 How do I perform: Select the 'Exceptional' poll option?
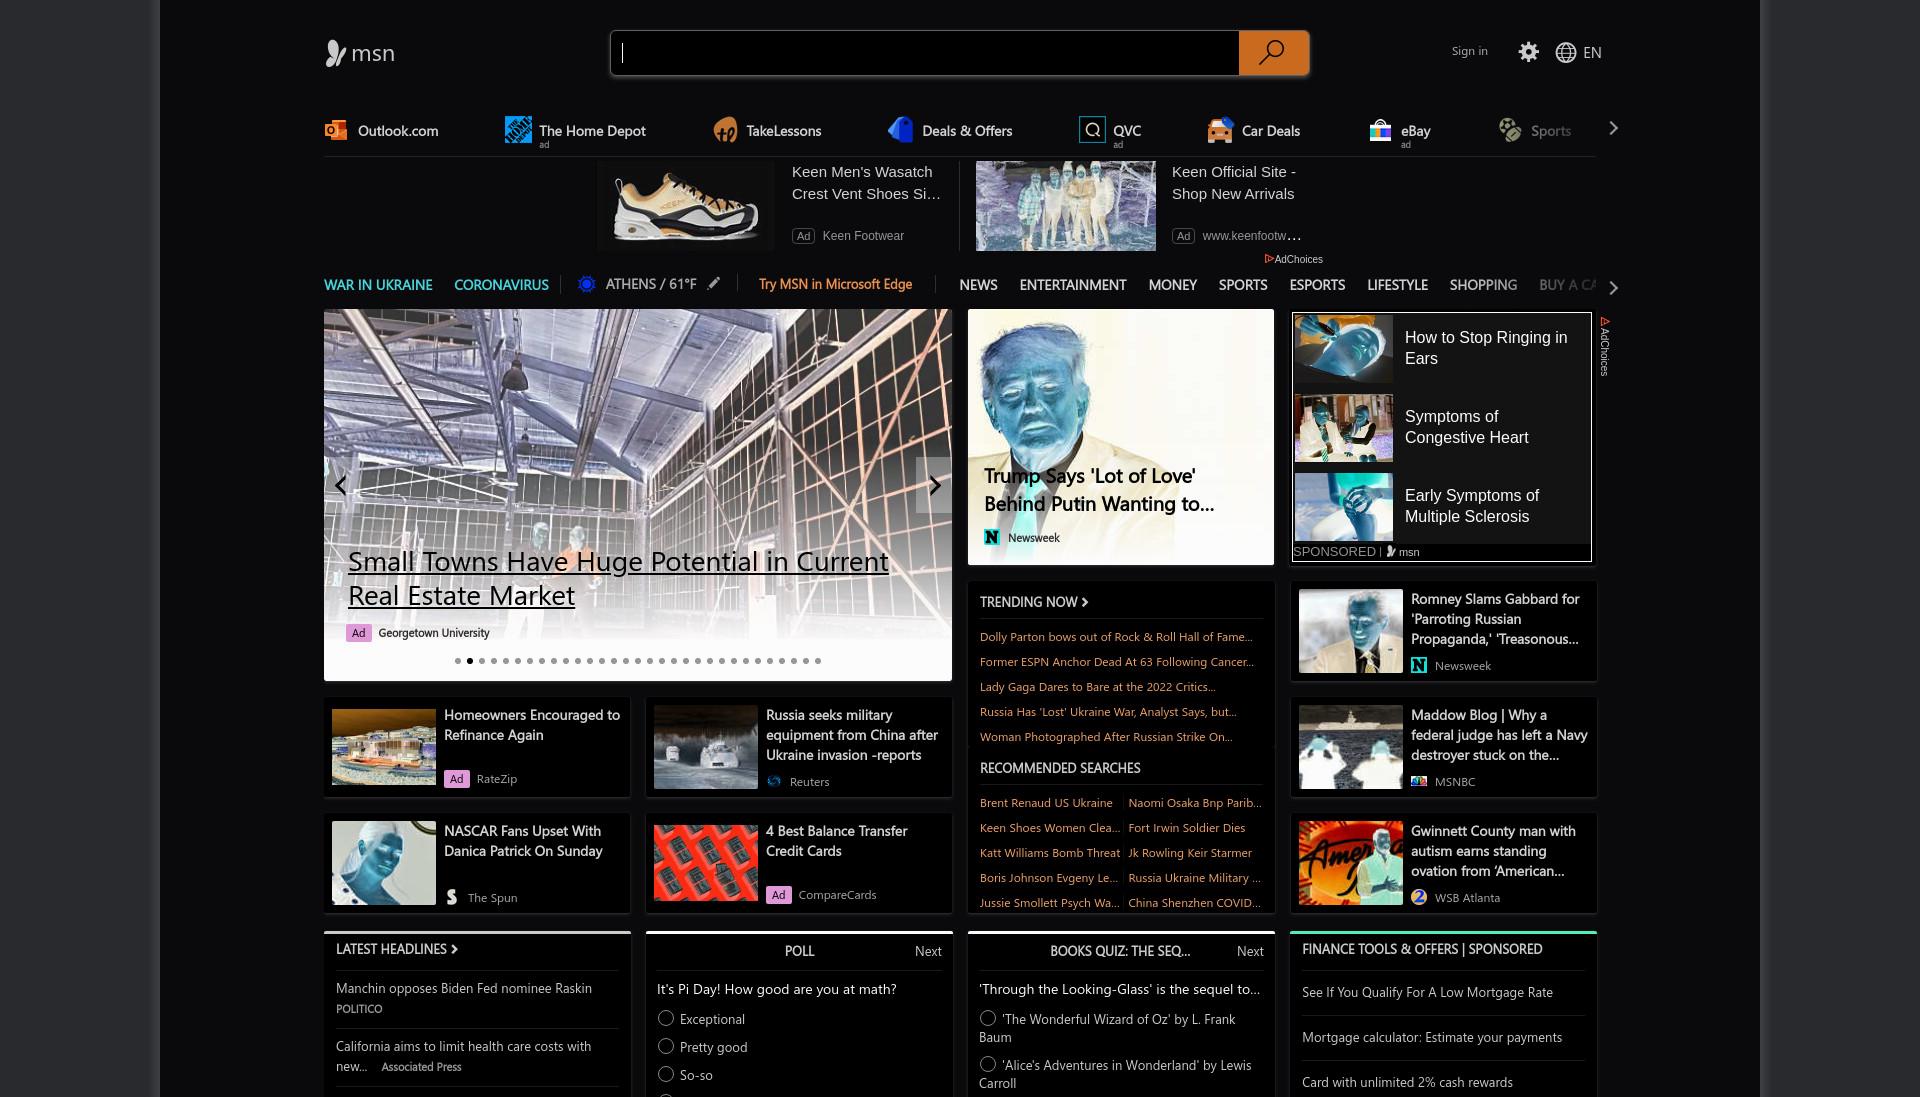pos(666,1018)
